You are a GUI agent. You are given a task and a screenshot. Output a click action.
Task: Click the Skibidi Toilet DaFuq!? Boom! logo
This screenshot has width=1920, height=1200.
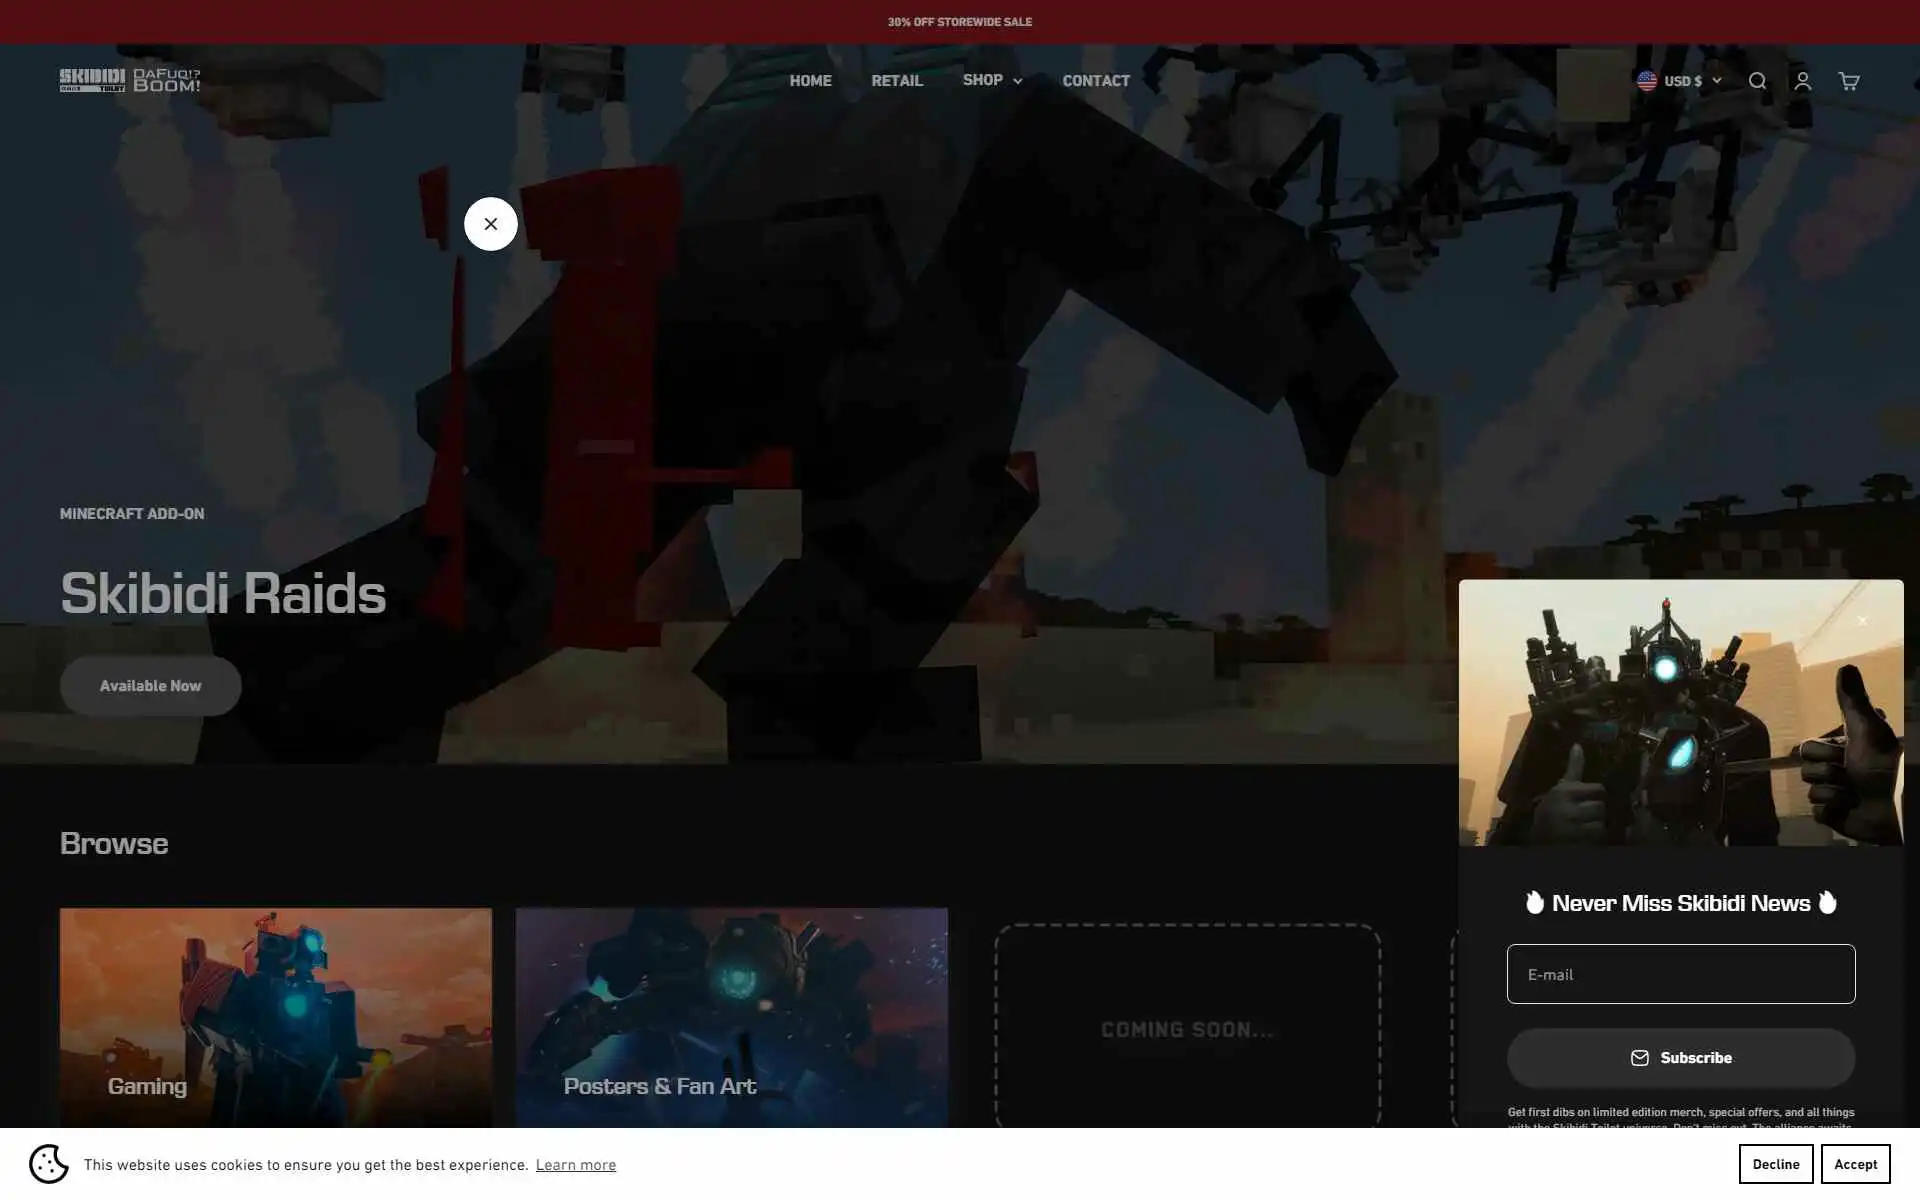point(130,80)
